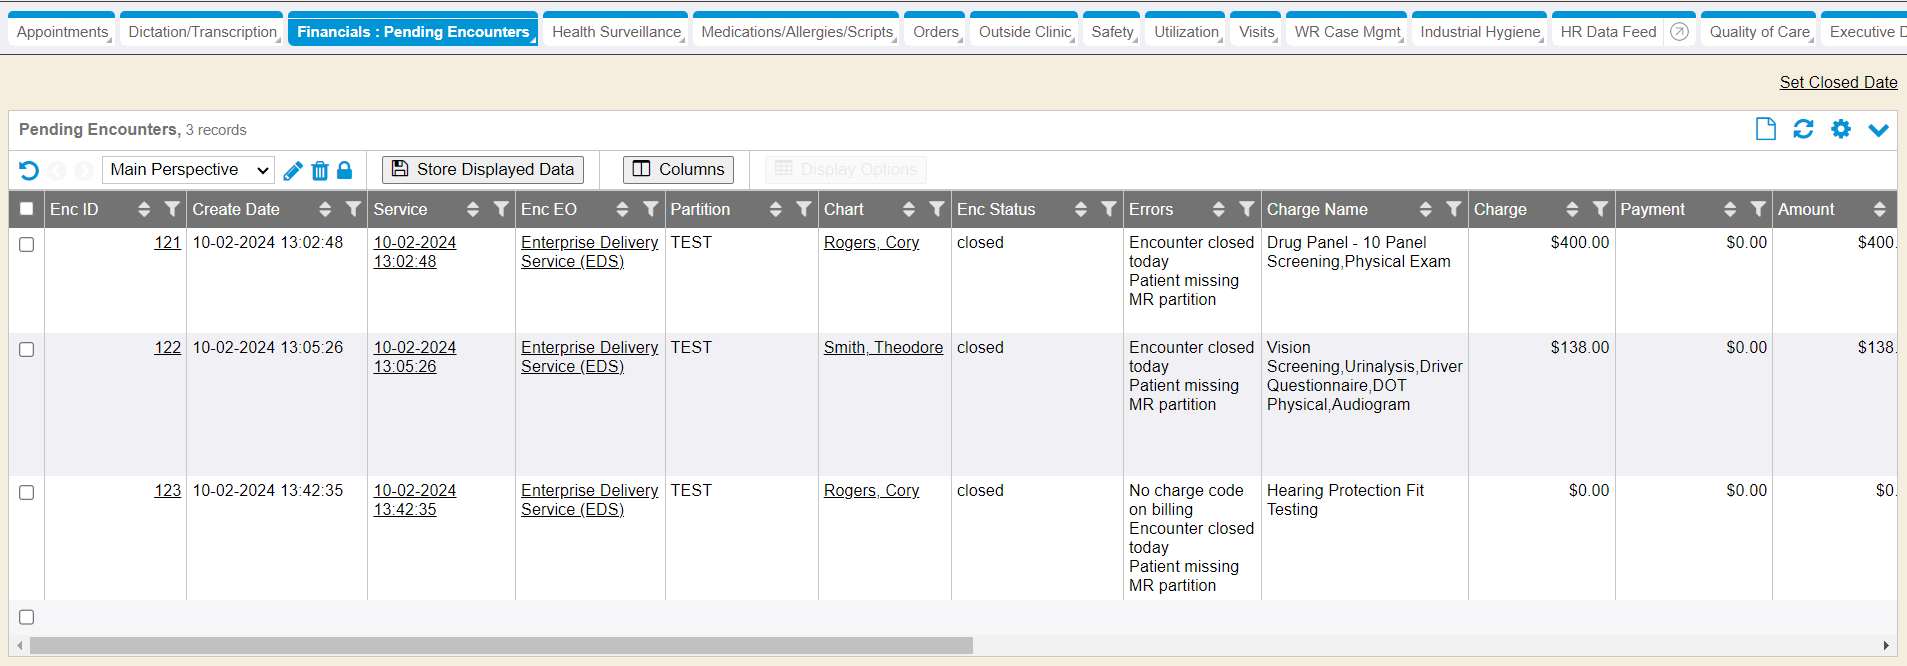The width and height of the screenshot is (1907, 666).
Task: Select the row checkbox for encounter 123
Action: (x=27, y=492)
